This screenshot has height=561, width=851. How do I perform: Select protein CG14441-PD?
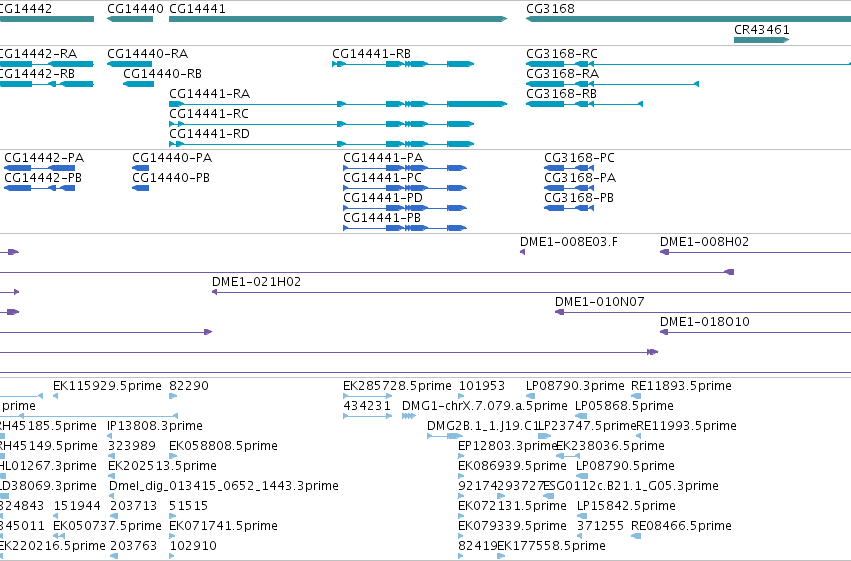point(405,208)
